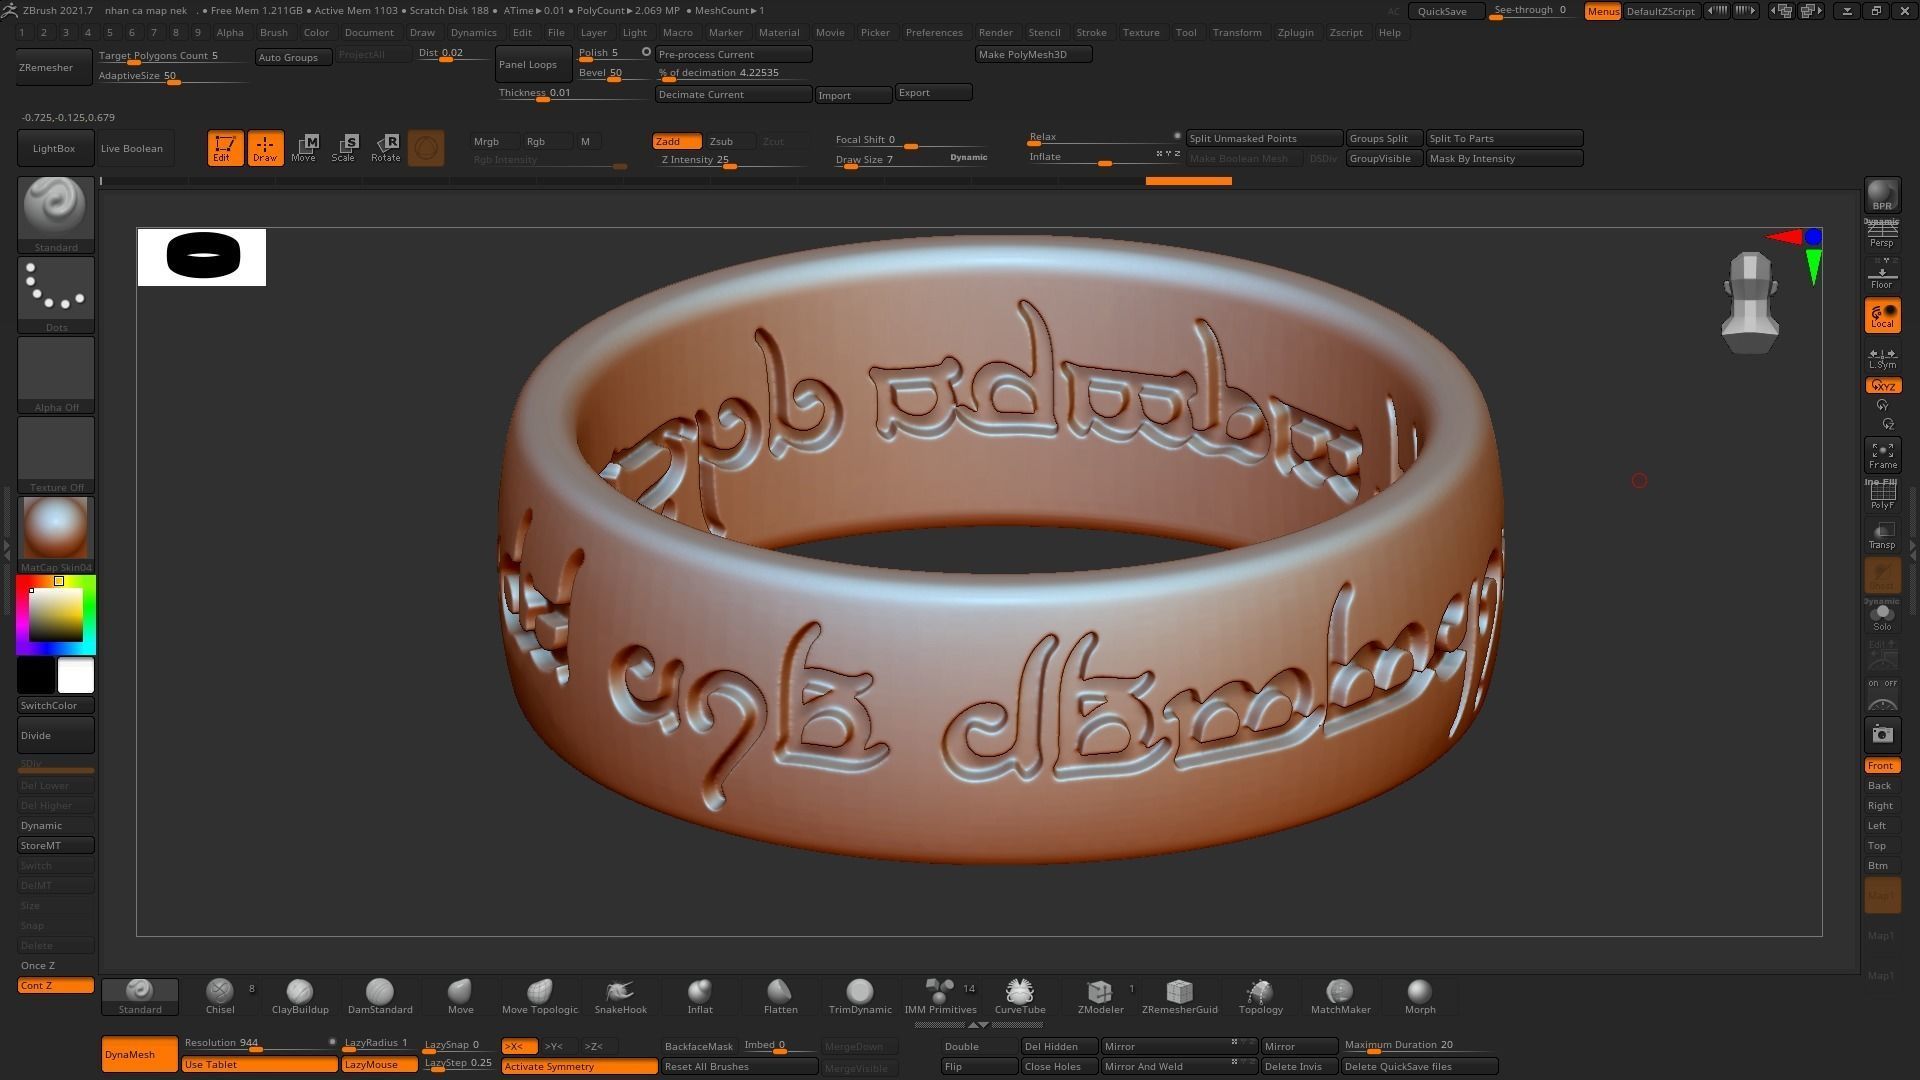Click the BPR render icon

click(1882, 196)
